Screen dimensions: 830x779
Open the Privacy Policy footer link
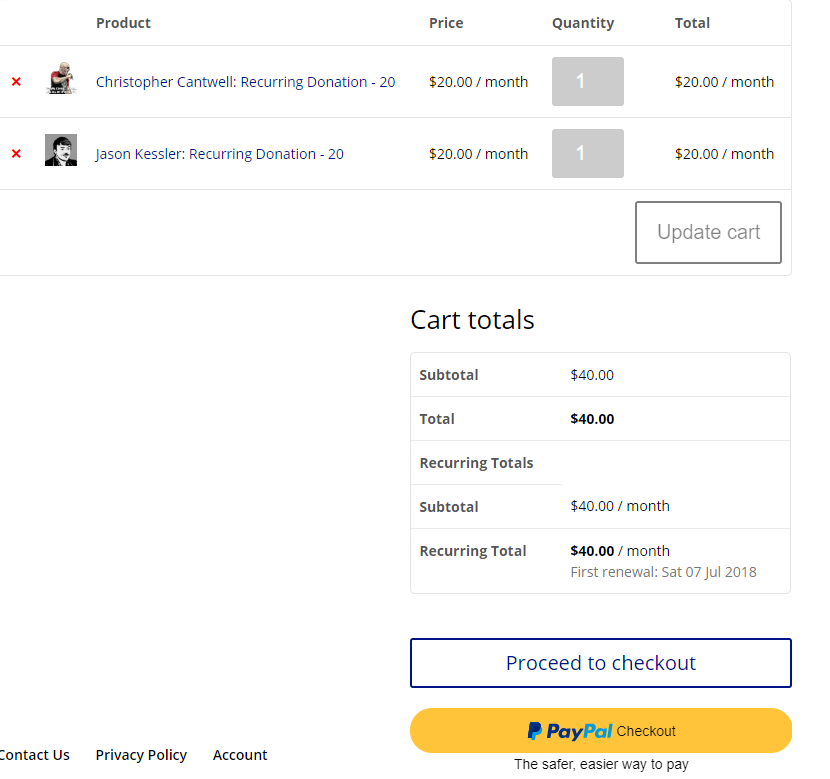(141, 755)
